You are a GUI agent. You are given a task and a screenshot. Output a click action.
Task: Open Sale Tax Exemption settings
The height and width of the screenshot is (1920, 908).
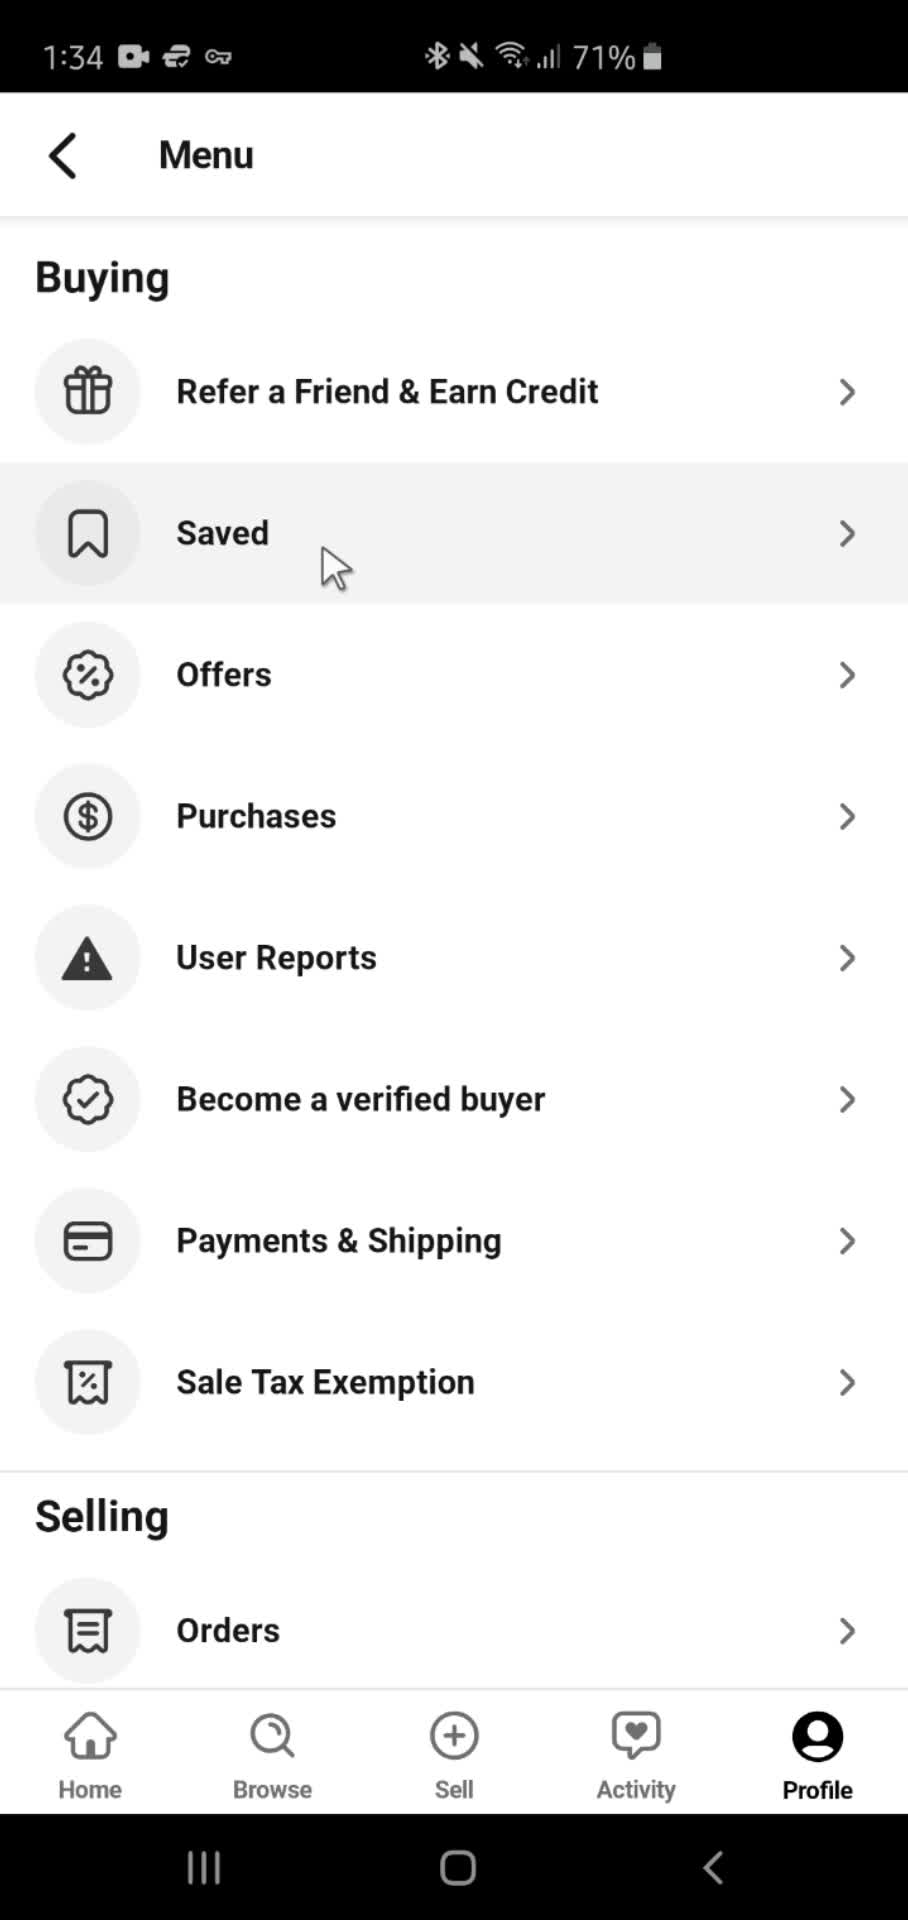coord(454,1382)
